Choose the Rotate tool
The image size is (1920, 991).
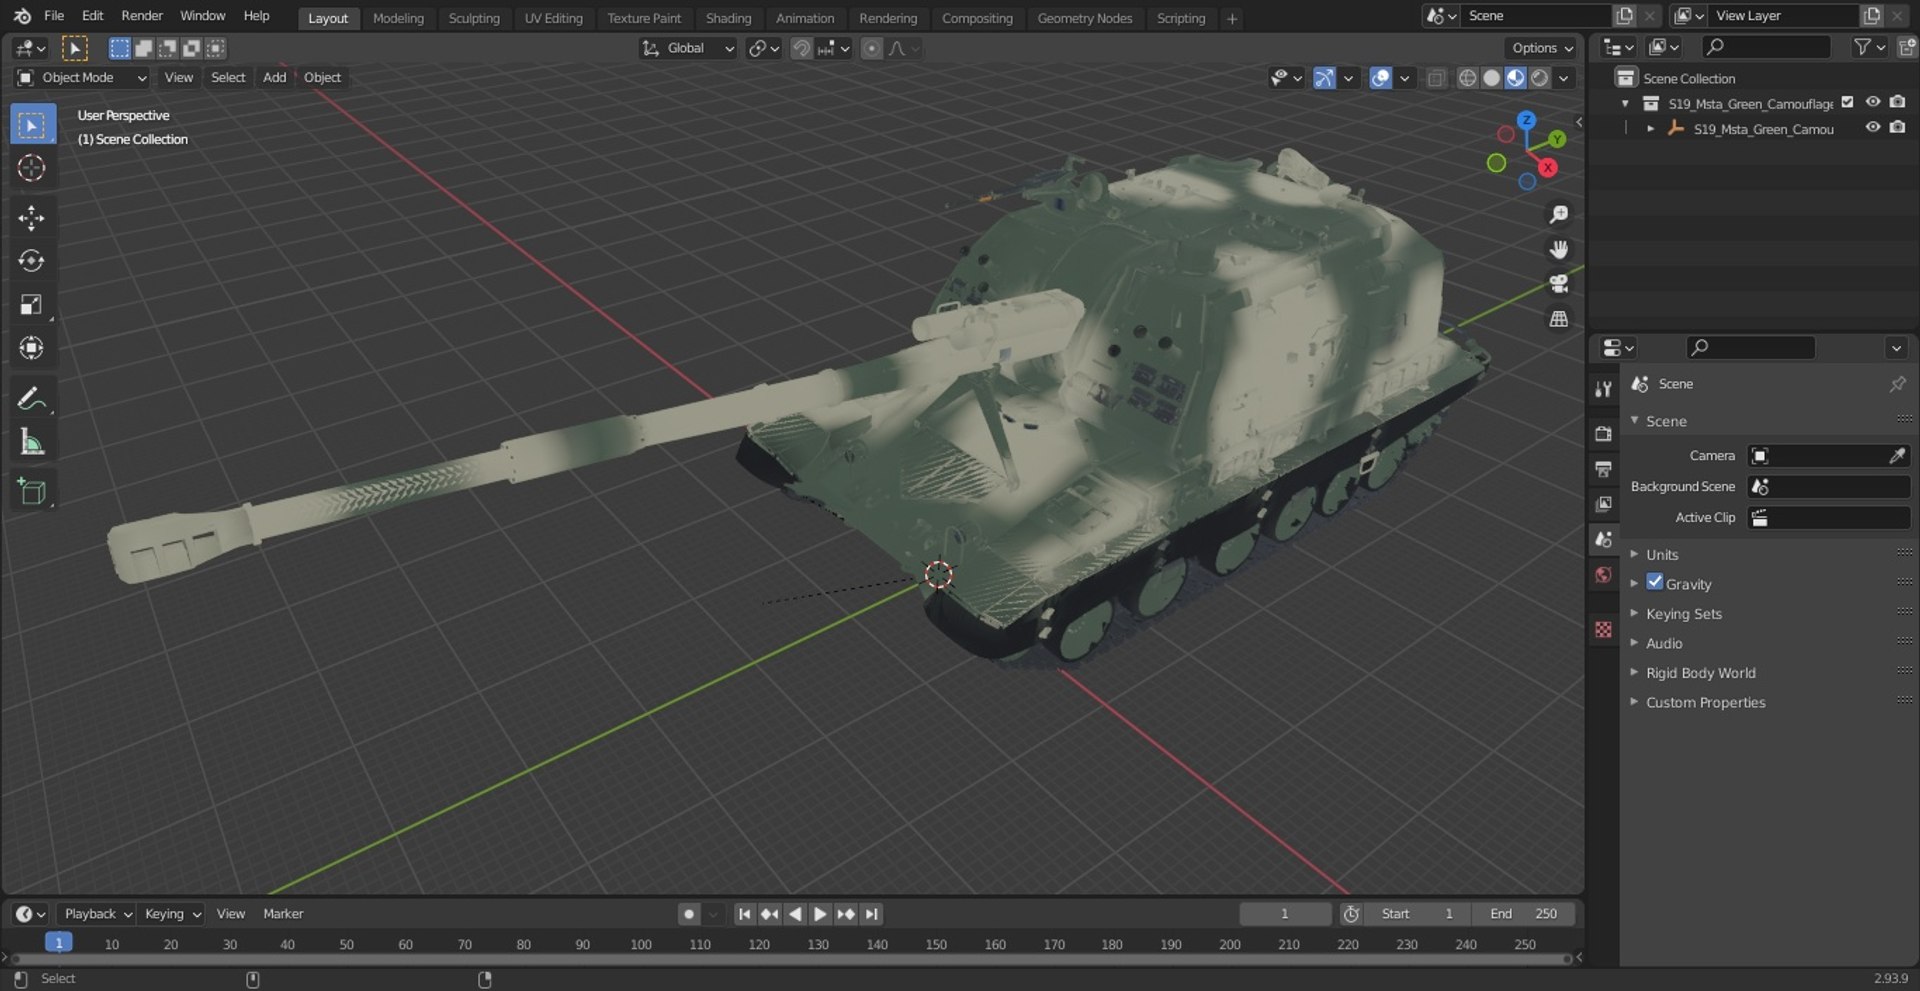pos(32,261)
